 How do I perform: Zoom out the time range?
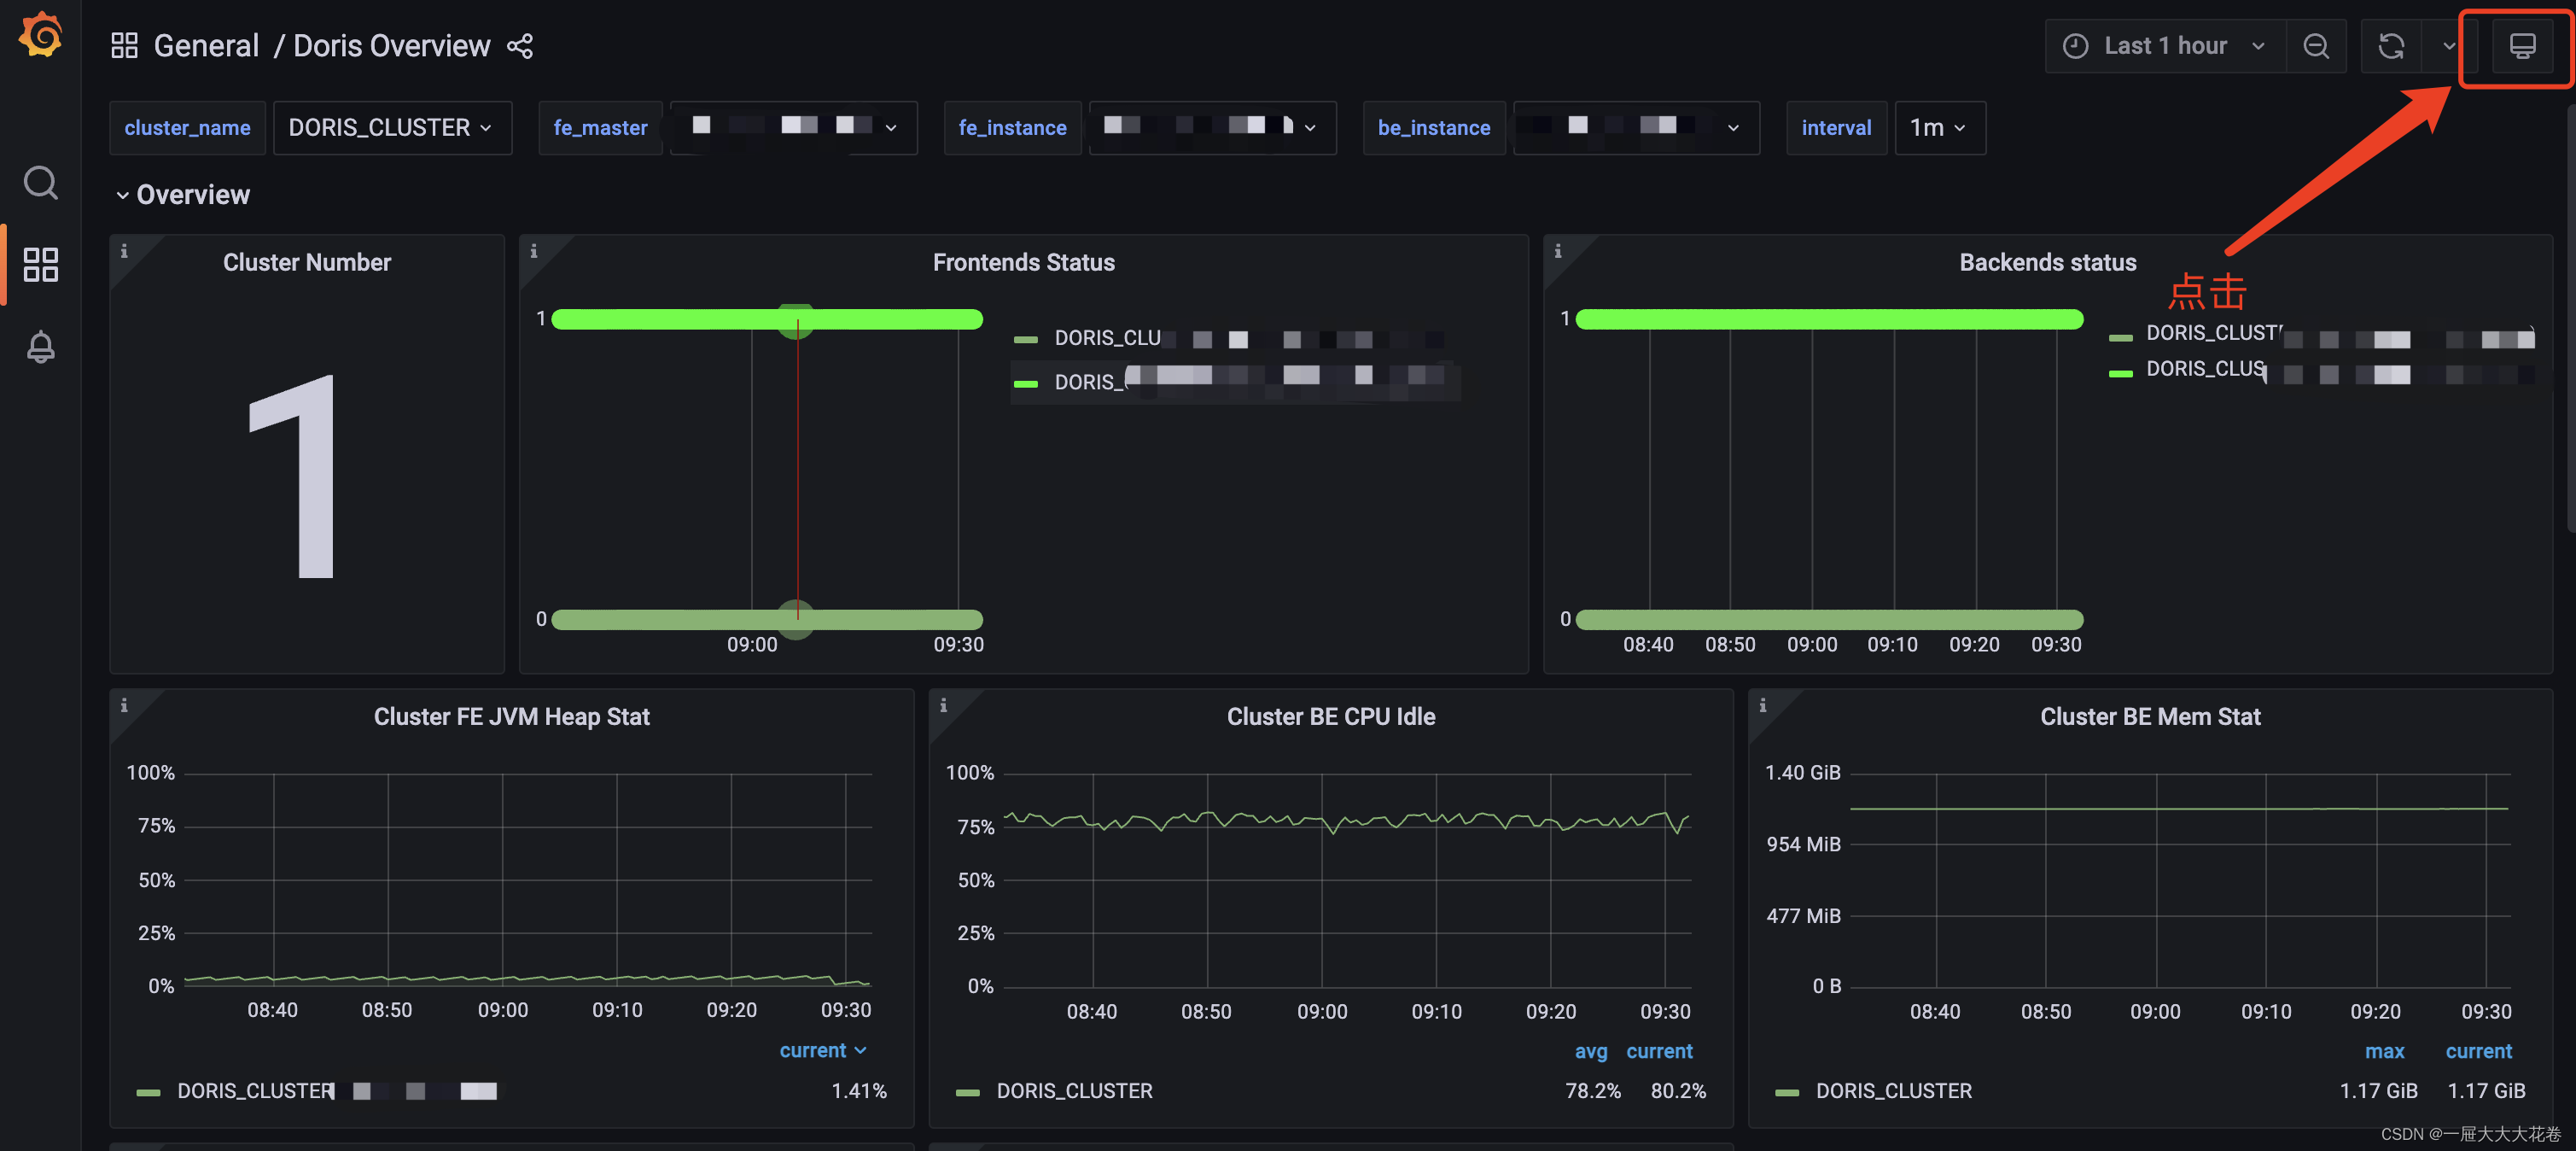click(2316, 46)
